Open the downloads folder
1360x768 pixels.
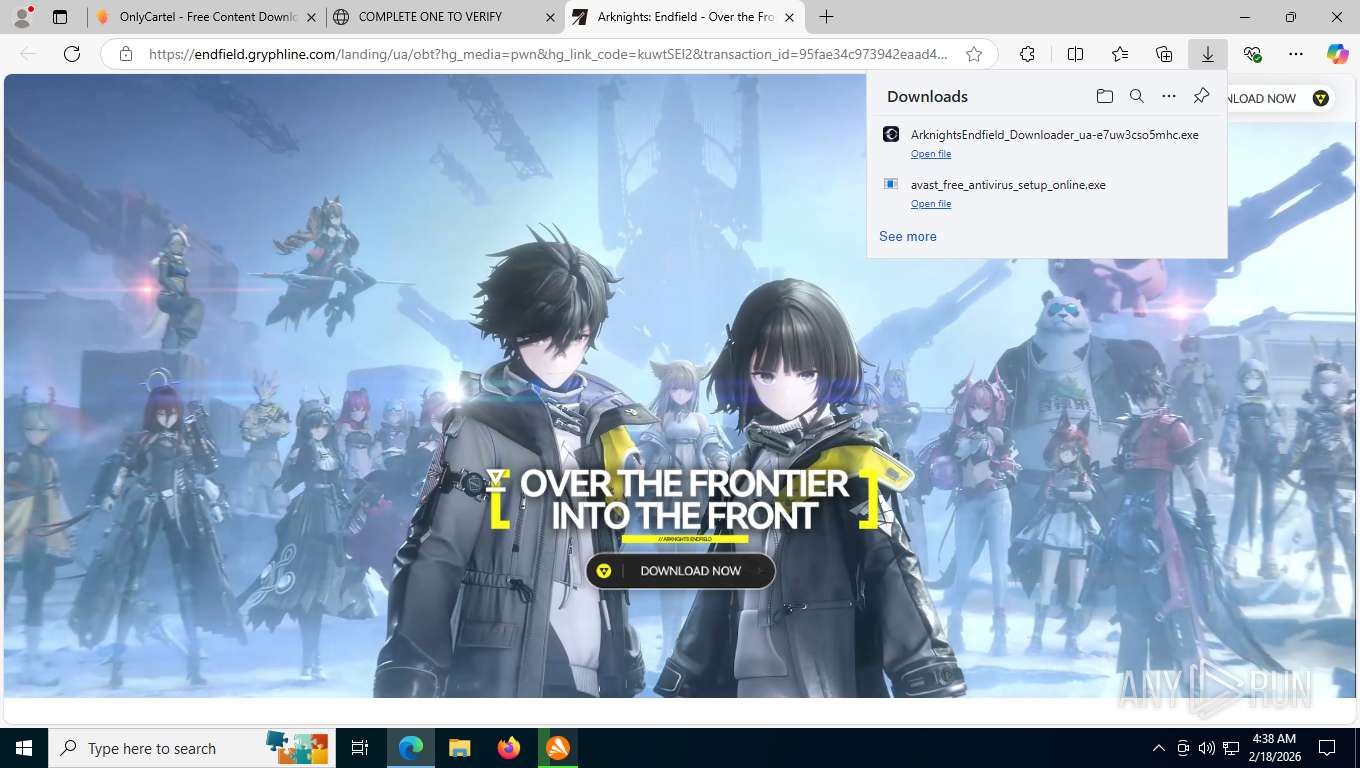tap(1104, 96)
